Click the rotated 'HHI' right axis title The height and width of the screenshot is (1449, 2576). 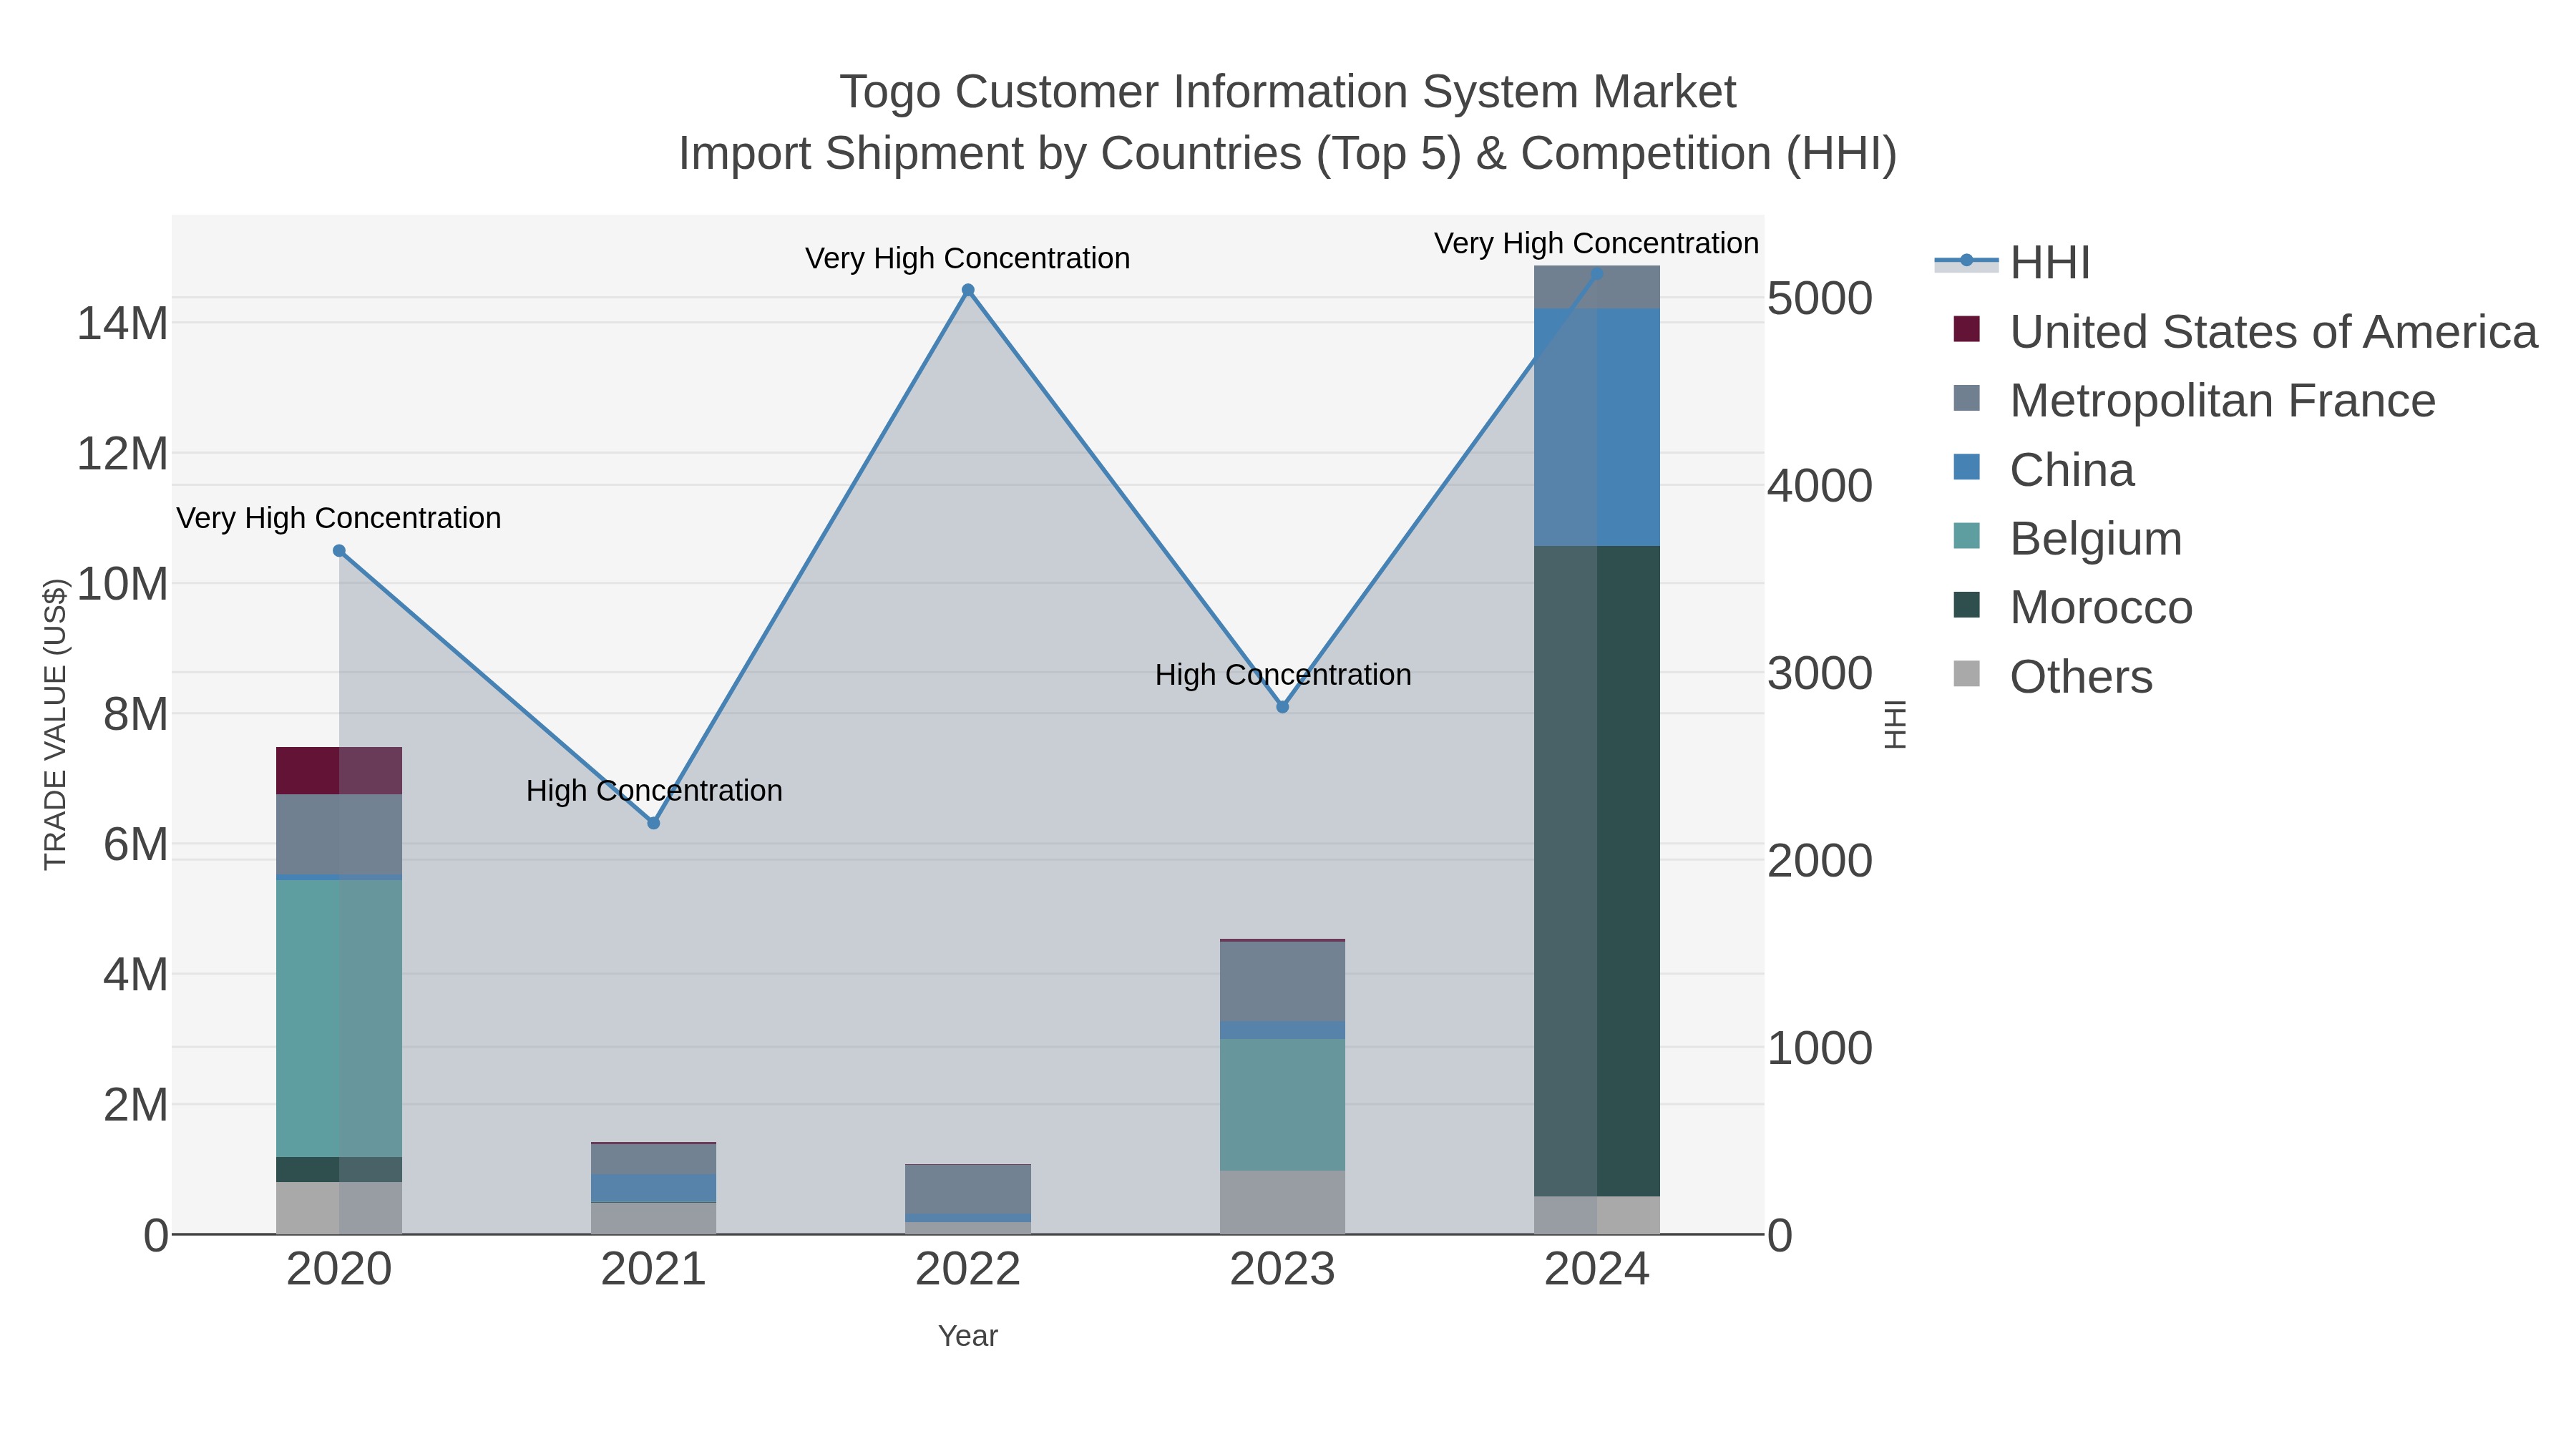pos(1896,724)
